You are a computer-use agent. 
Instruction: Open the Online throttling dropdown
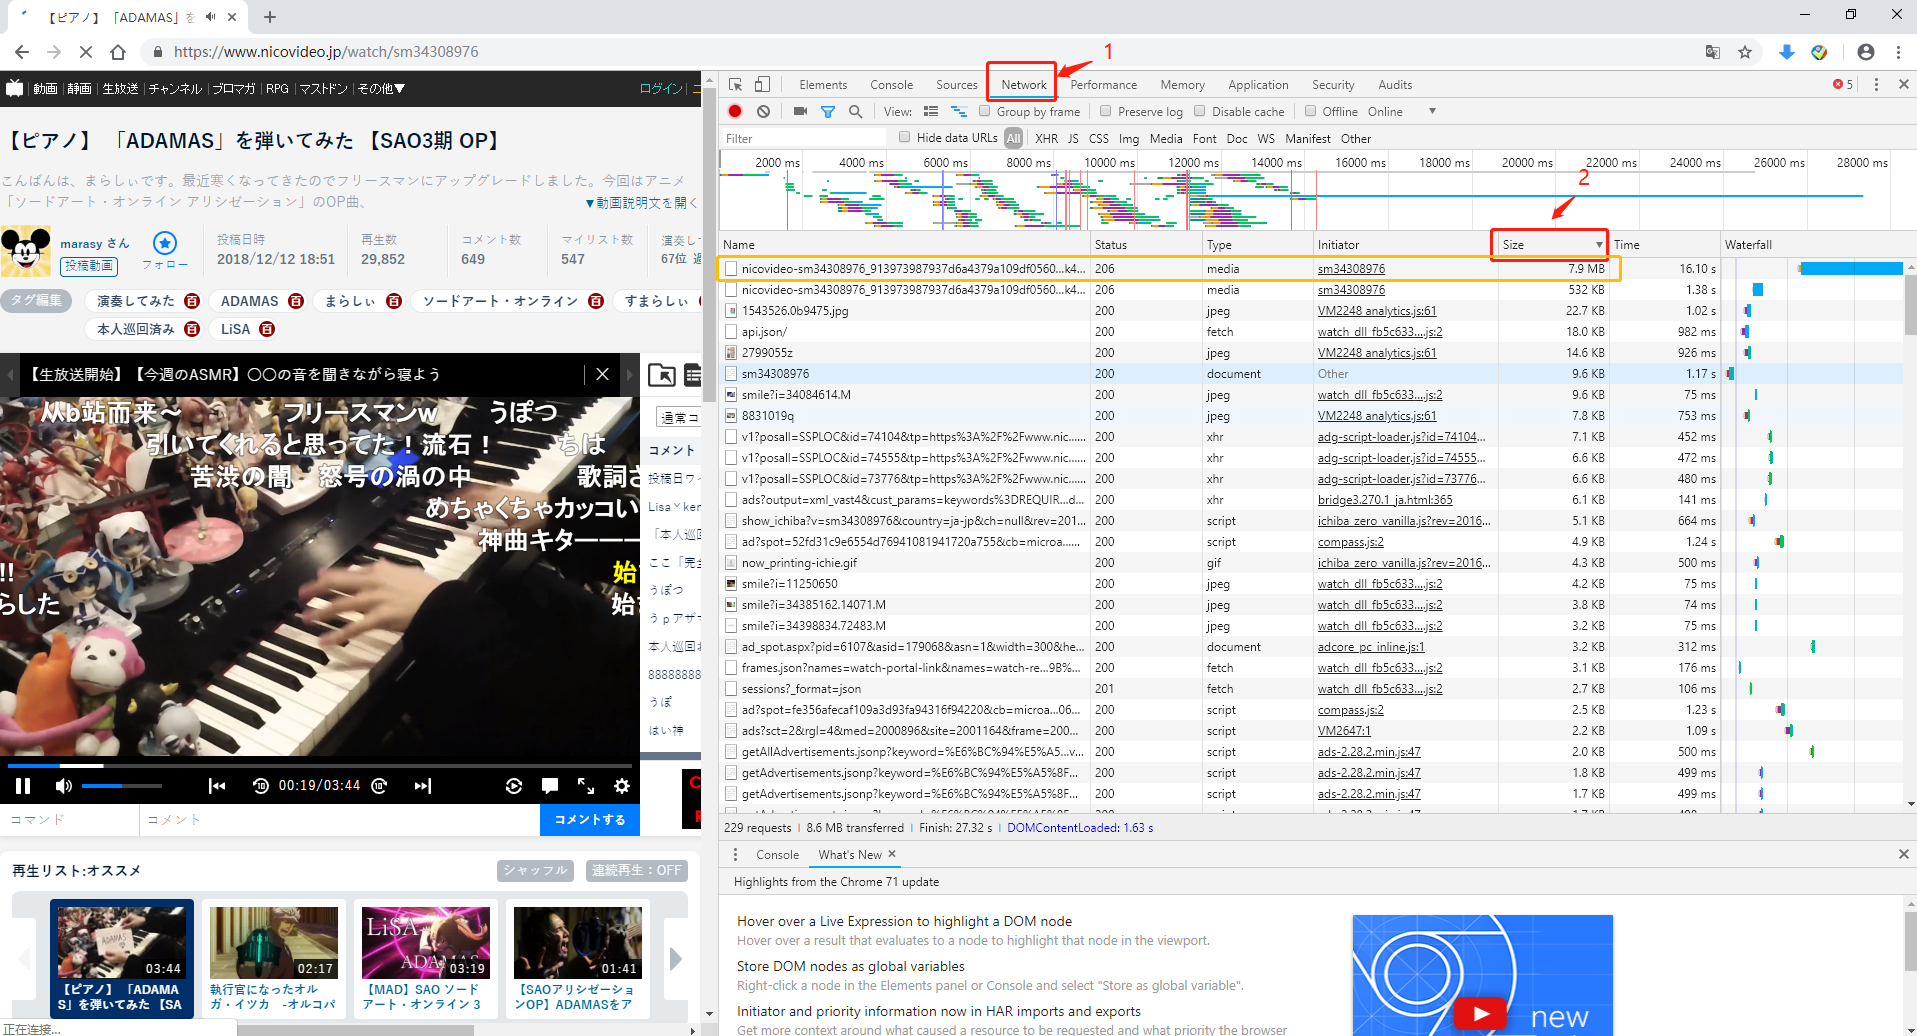(x=1402, y=111)
